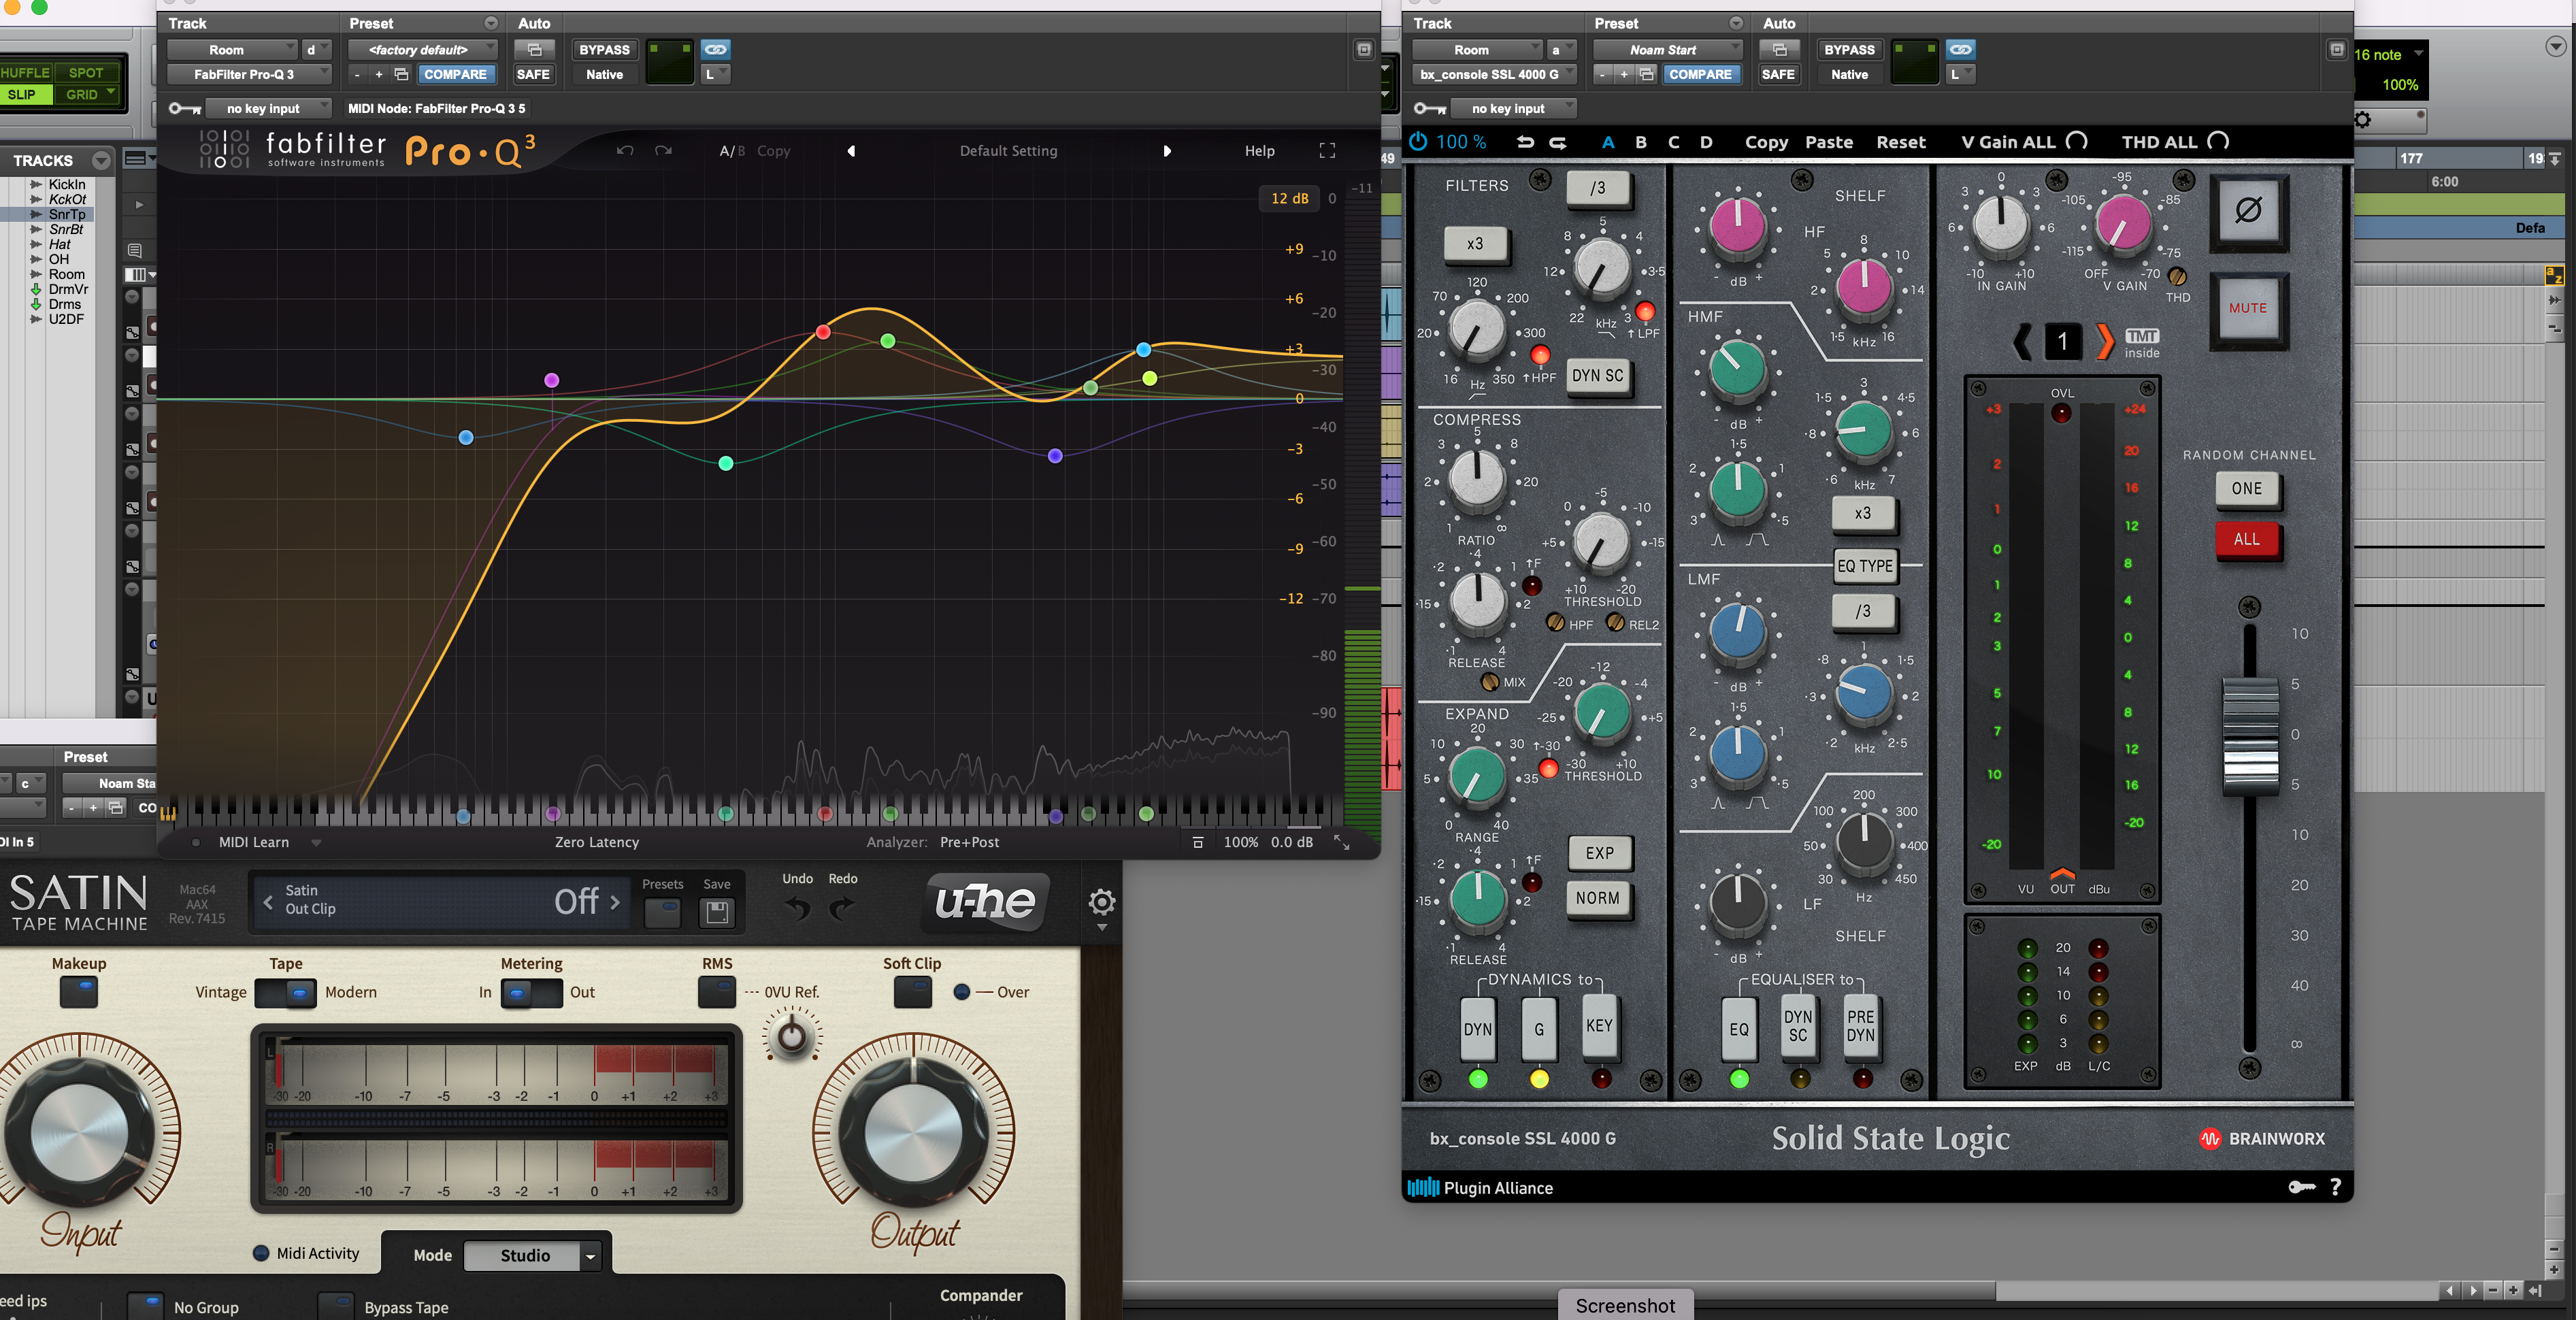This screenshot has height=1320, width=2576.
Task: Open Satin Presets browser
Action: (662, 912)
